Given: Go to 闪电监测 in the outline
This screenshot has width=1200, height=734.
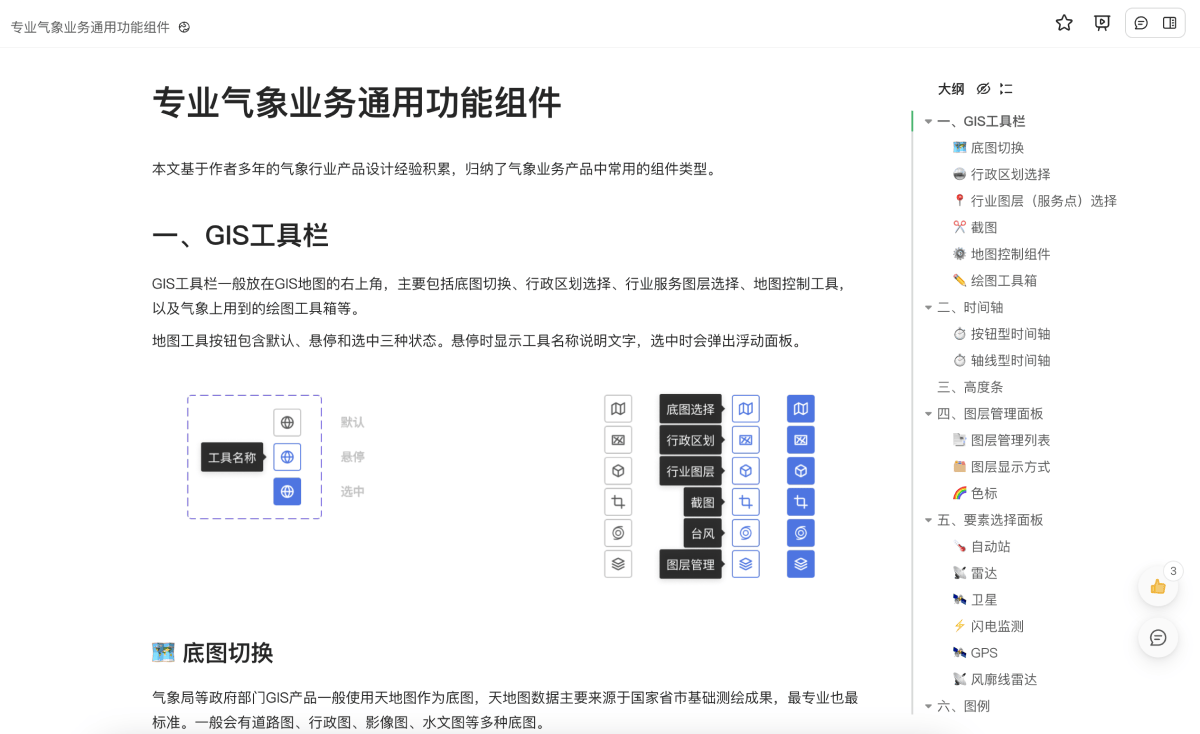Looking at the screenshot, I should 988,626.
